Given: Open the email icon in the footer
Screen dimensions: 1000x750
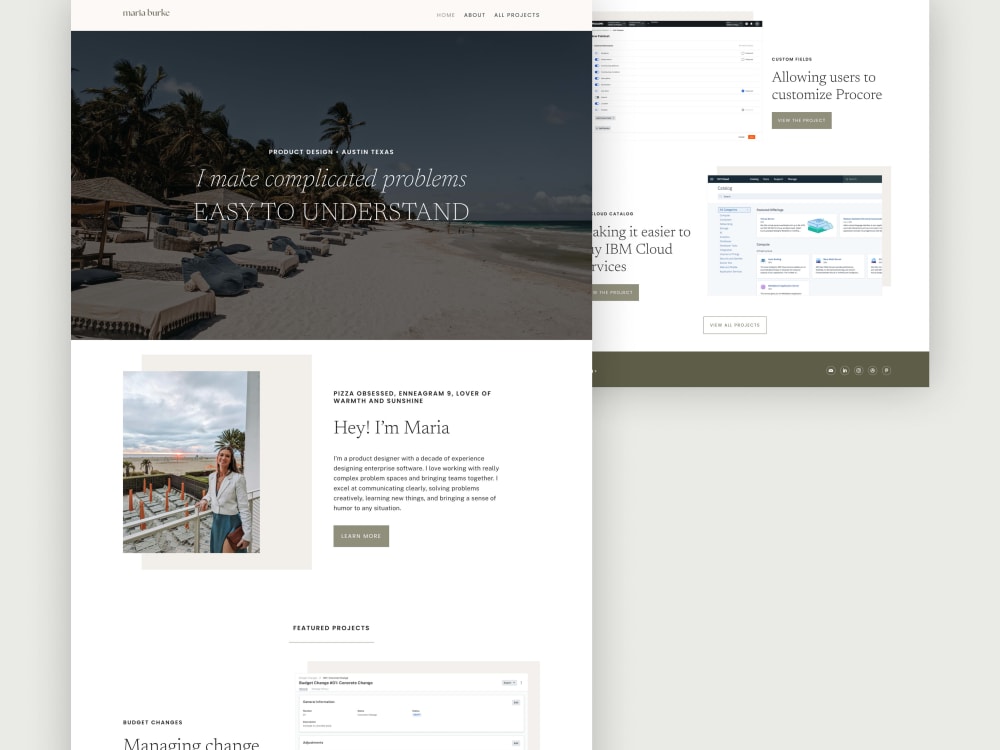Looking at the screenshot, I should tap(830, 370).
